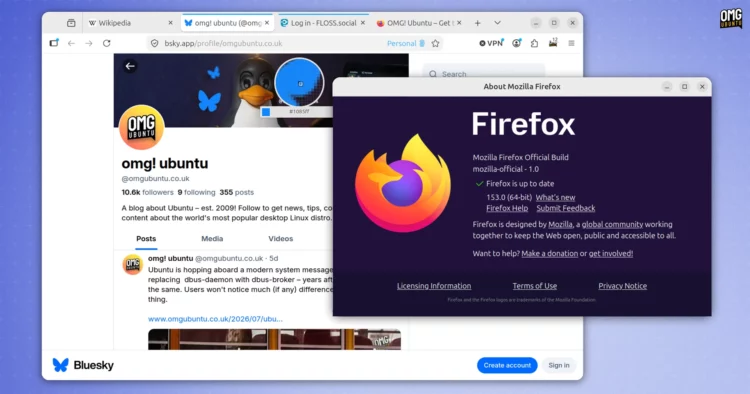Close the FLOSS.social tab

[363, 23]
